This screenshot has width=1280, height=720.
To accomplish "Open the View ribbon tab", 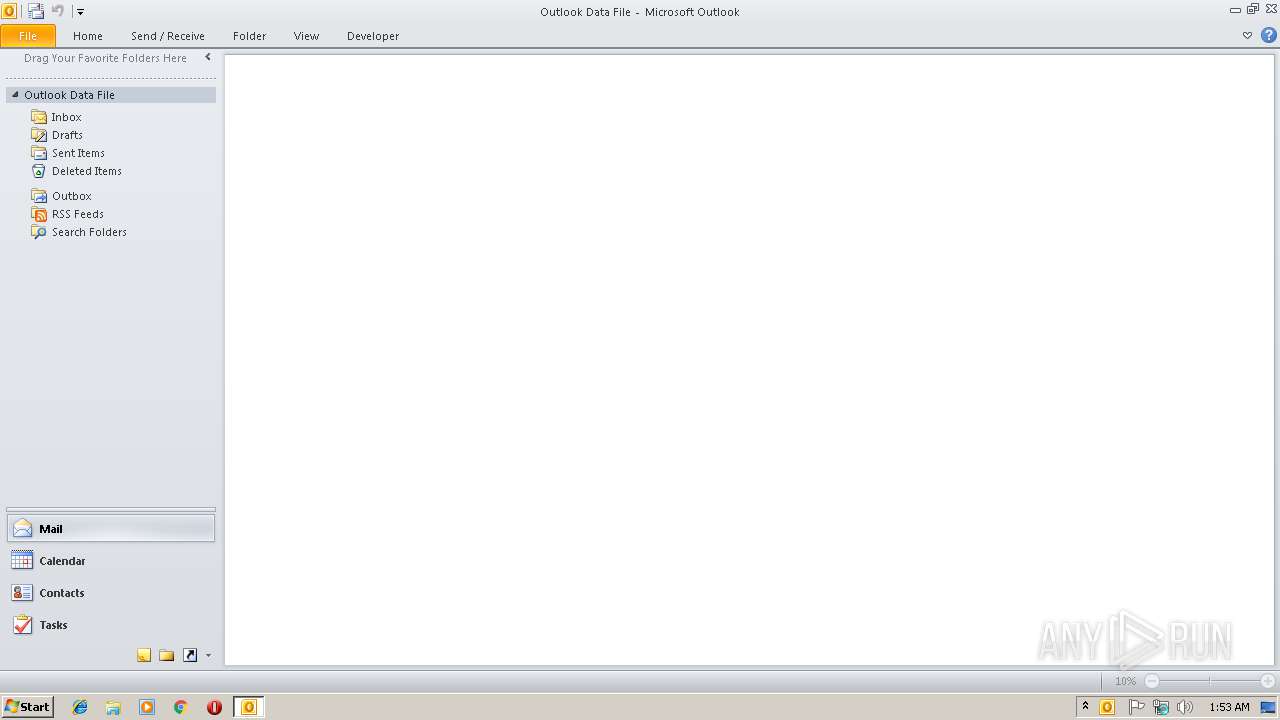I will [x=306, y=36].
